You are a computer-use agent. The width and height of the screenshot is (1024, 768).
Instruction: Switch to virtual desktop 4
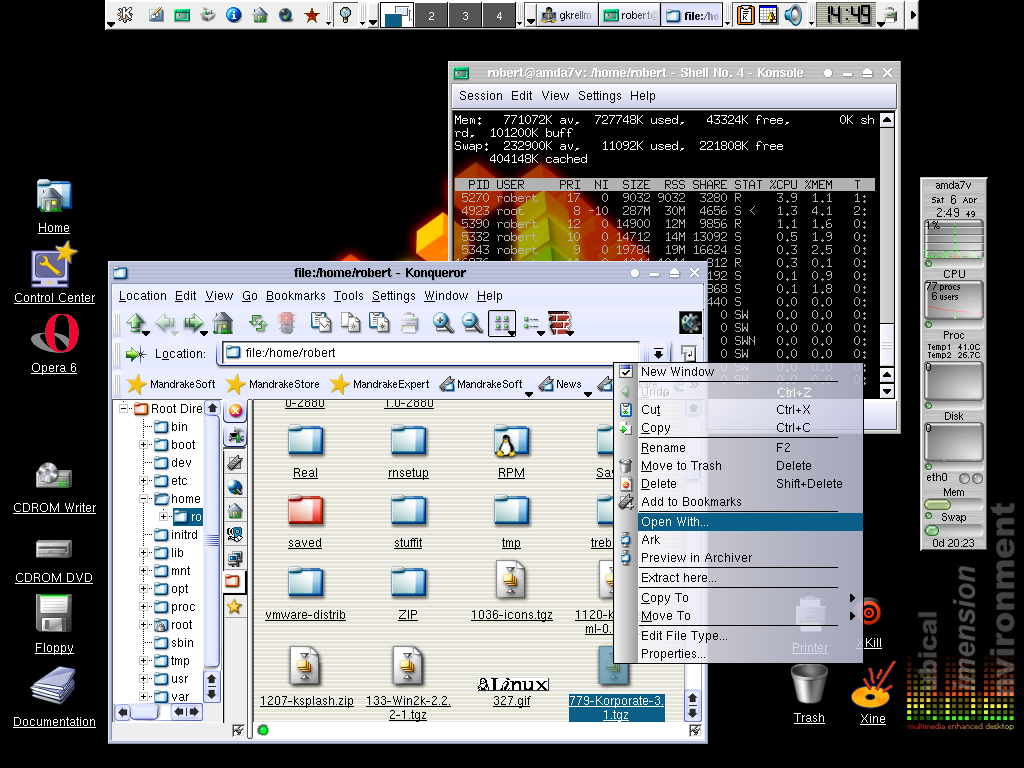(x=499, y=16)
